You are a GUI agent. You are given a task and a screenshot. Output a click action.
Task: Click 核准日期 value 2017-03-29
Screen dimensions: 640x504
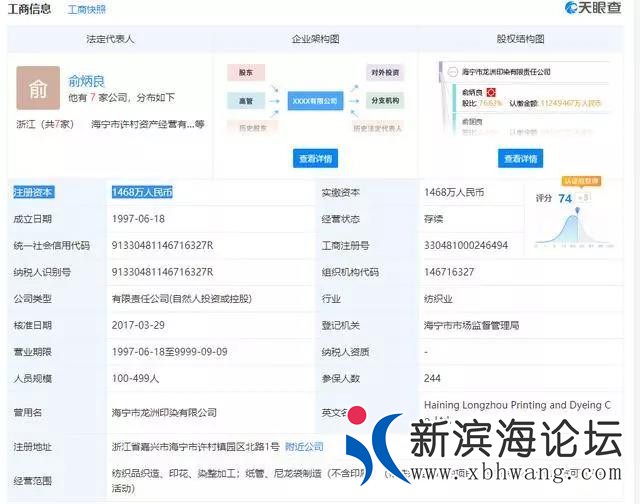point(138,325)
